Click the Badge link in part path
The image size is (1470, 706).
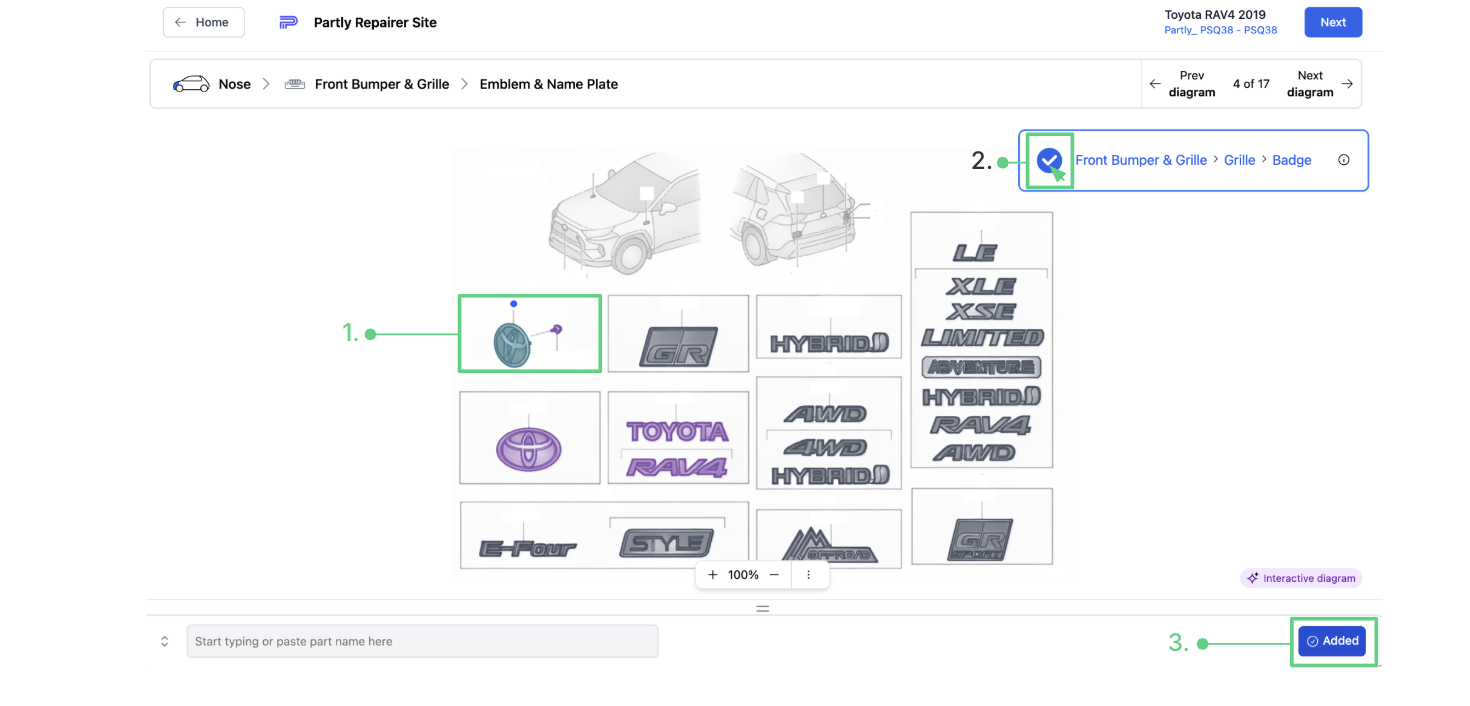click(1291, 160)
